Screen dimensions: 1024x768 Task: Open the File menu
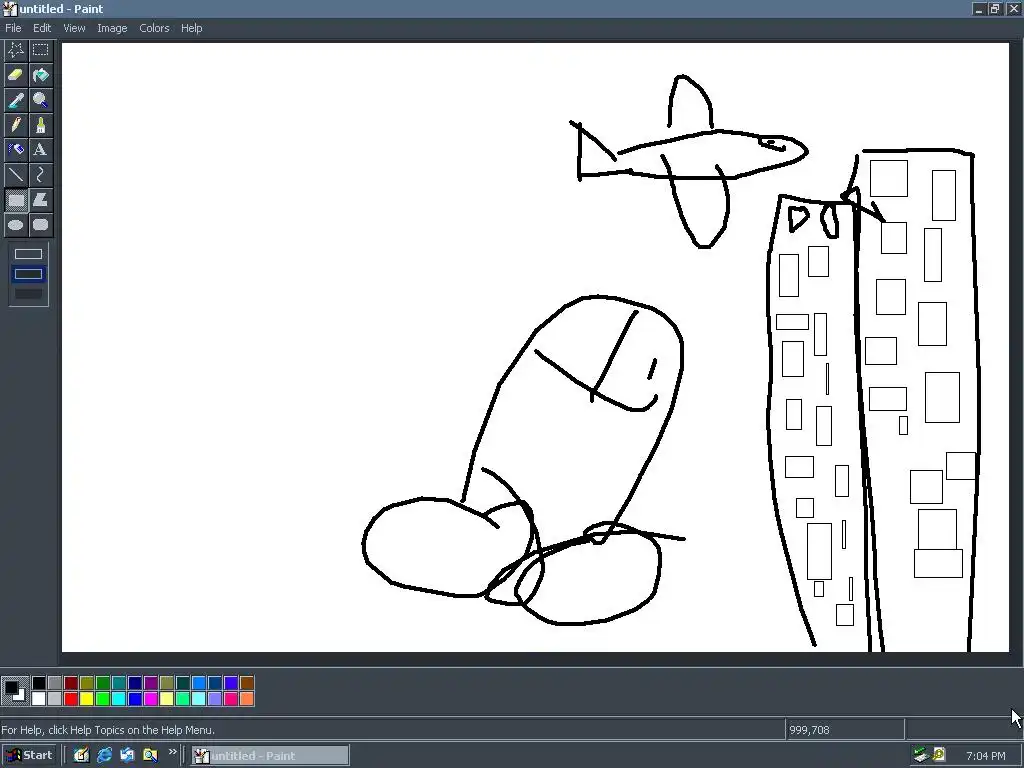[x=13, y=28]
